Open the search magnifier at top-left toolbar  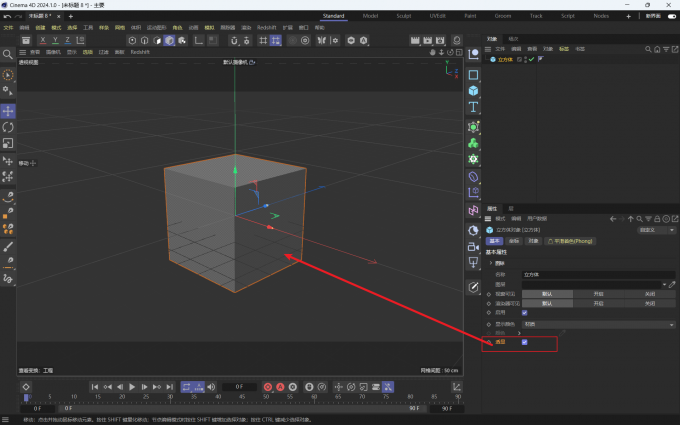(x=8, y=54)
